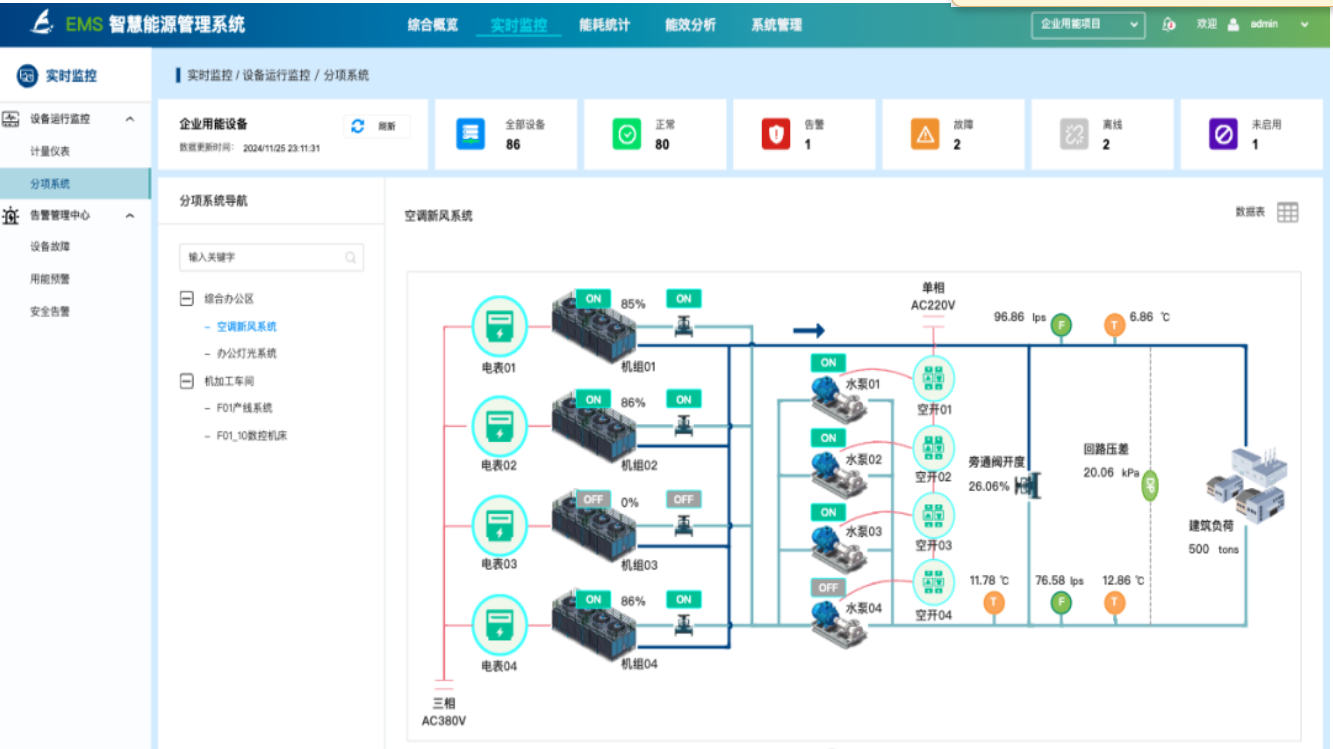This screenshot has height=749, width=1333.
Task: Switch to the 能耗统计 tab
Action: click(x=604, y=25)
